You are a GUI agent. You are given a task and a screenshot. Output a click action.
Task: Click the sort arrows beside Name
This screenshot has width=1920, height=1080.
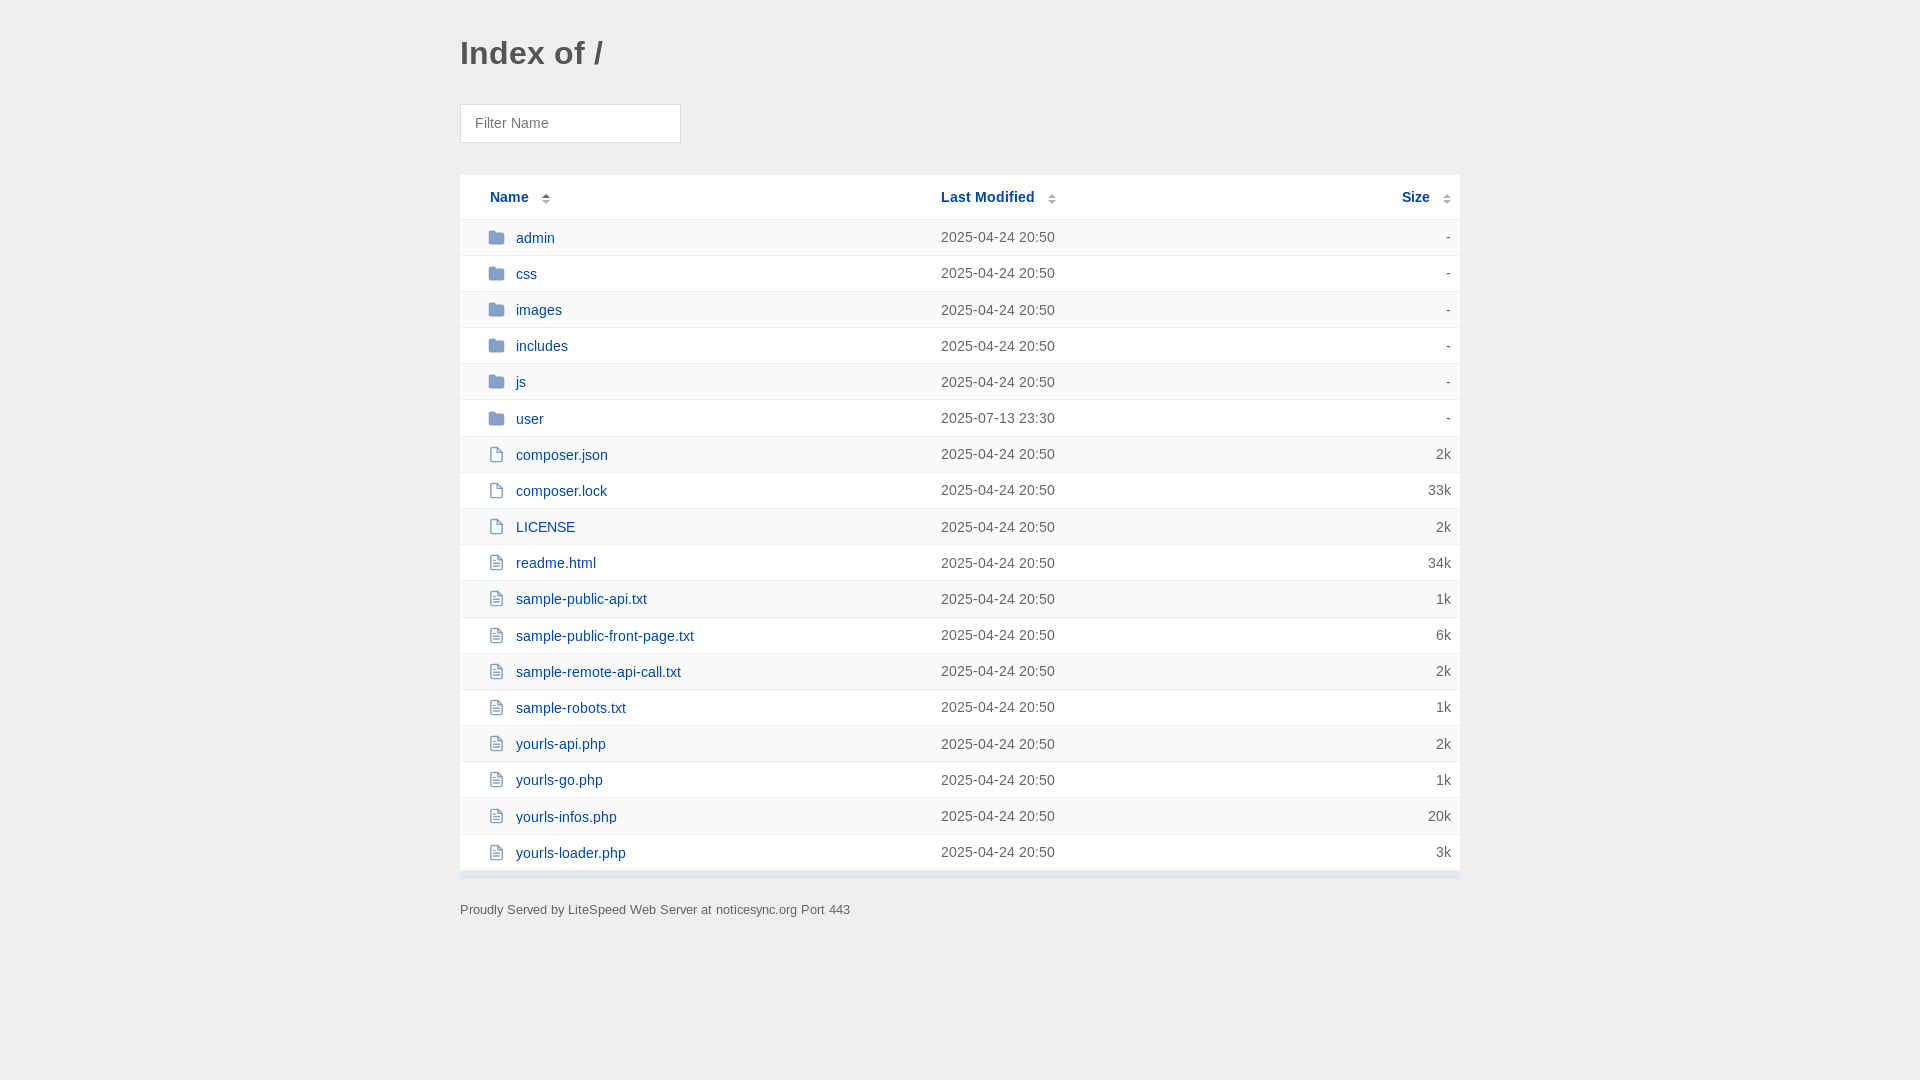[546, 198]
